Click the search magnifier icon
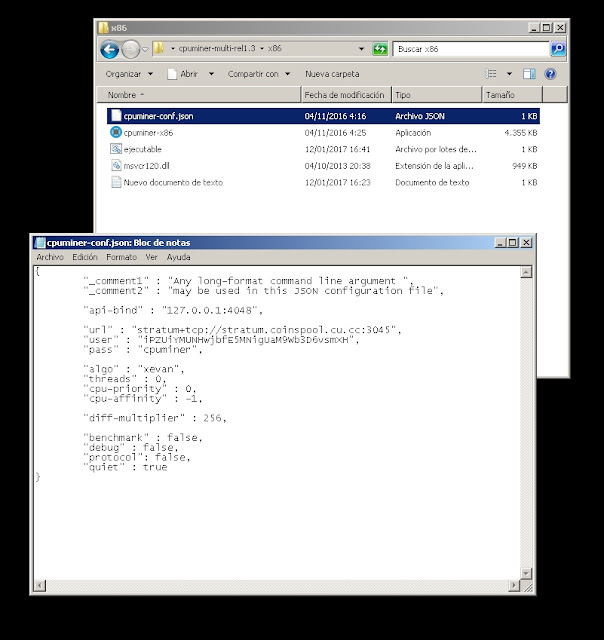604x640 pixels. coord(558,49)
